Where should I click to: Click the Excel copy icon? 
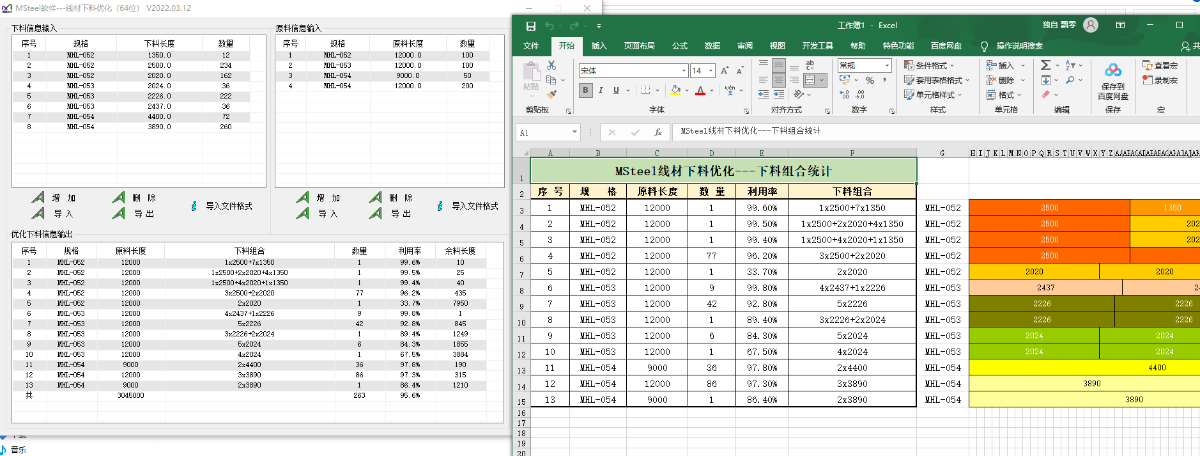551,79
